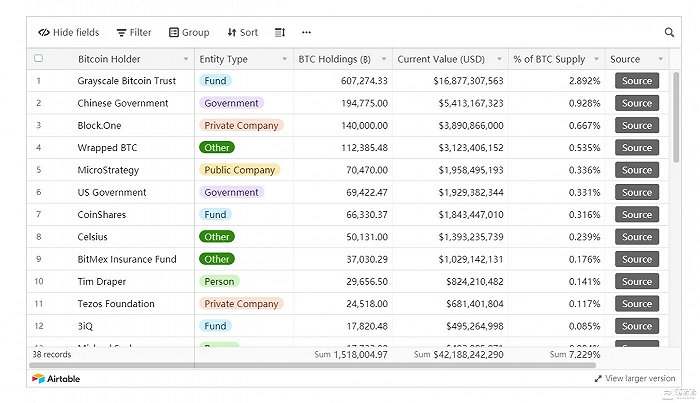Viewport: 700px width, 403px height.
Task: Click Private Company tag in Block.One row
Action: pos(241,125)
